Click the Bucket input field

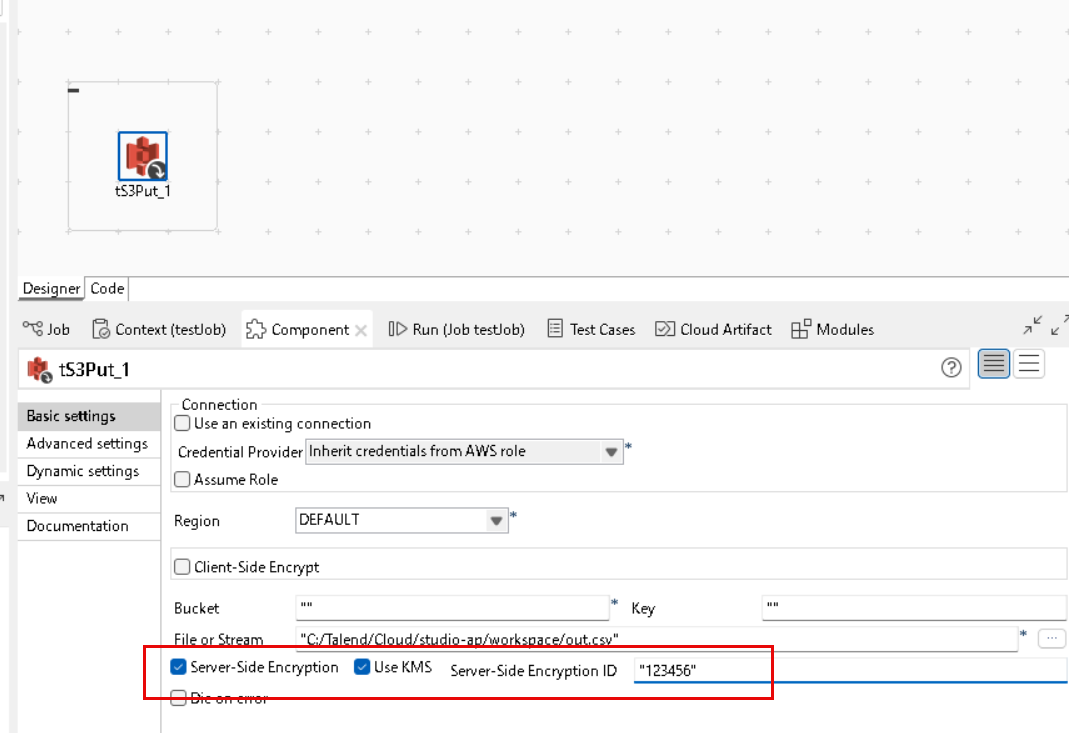452,607
